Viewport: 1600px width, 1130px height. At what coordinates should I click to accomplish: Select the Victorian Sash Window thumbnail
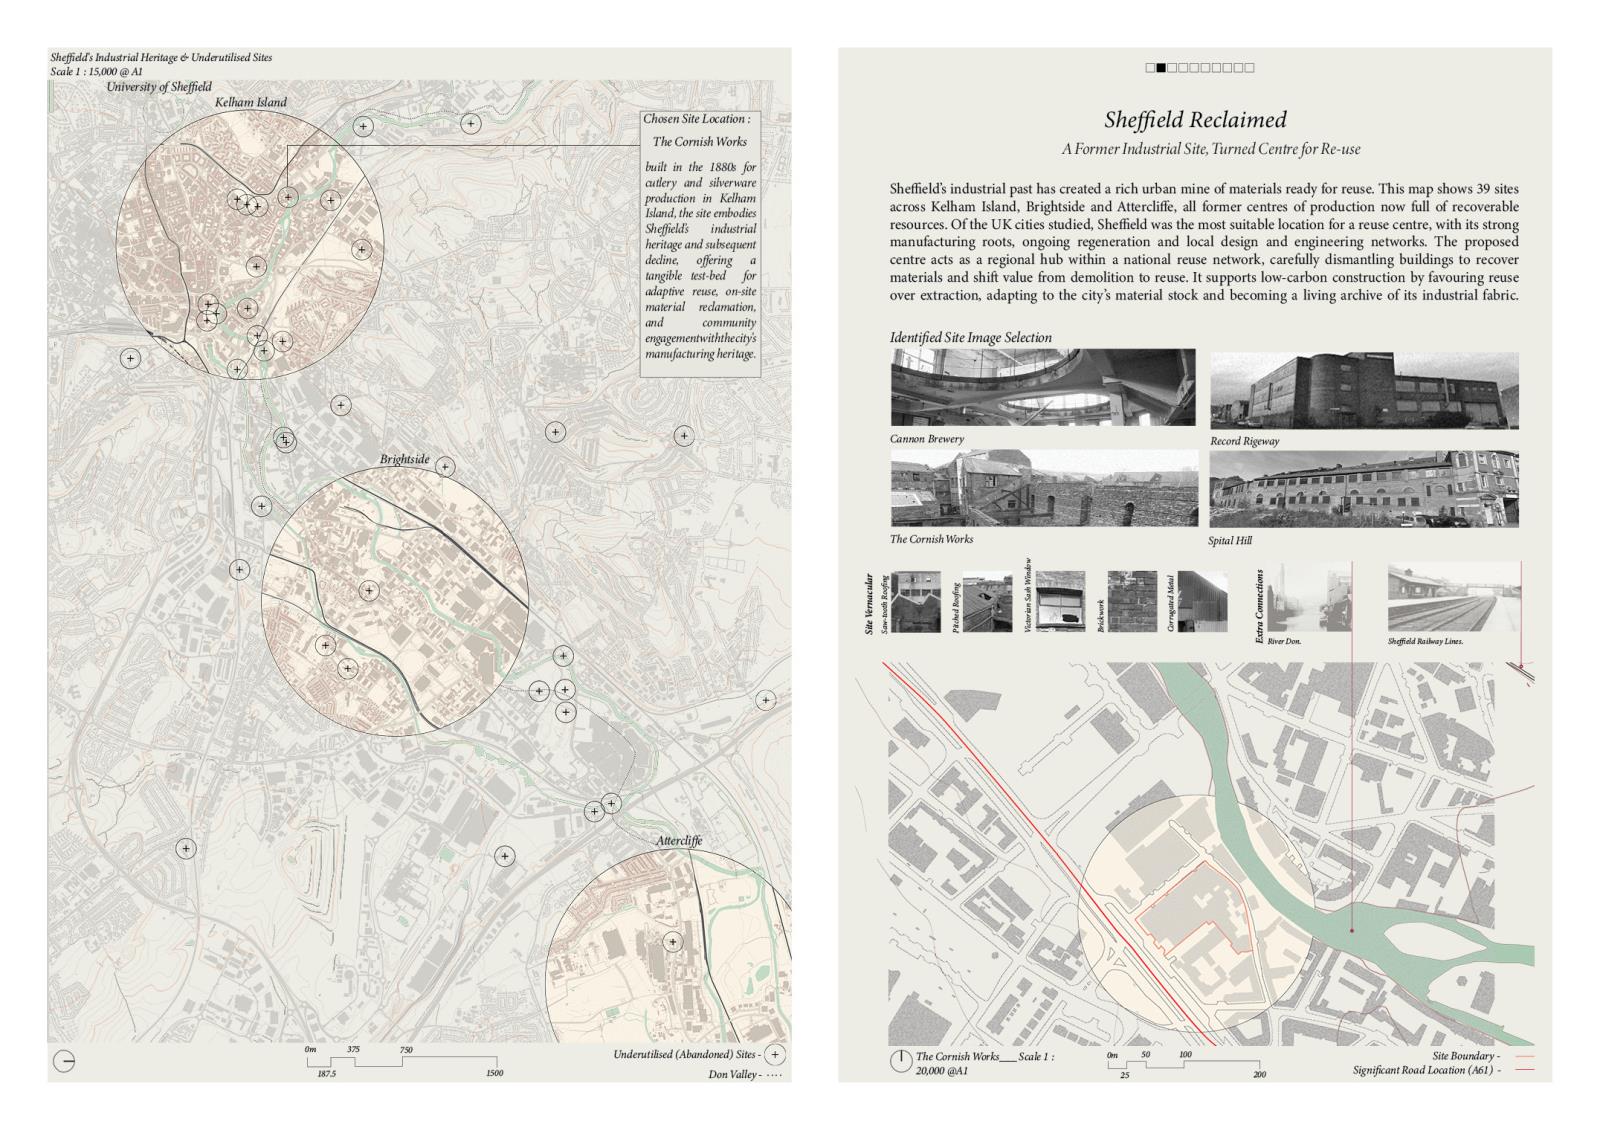pyautogui.click(x=1060, y=601)
